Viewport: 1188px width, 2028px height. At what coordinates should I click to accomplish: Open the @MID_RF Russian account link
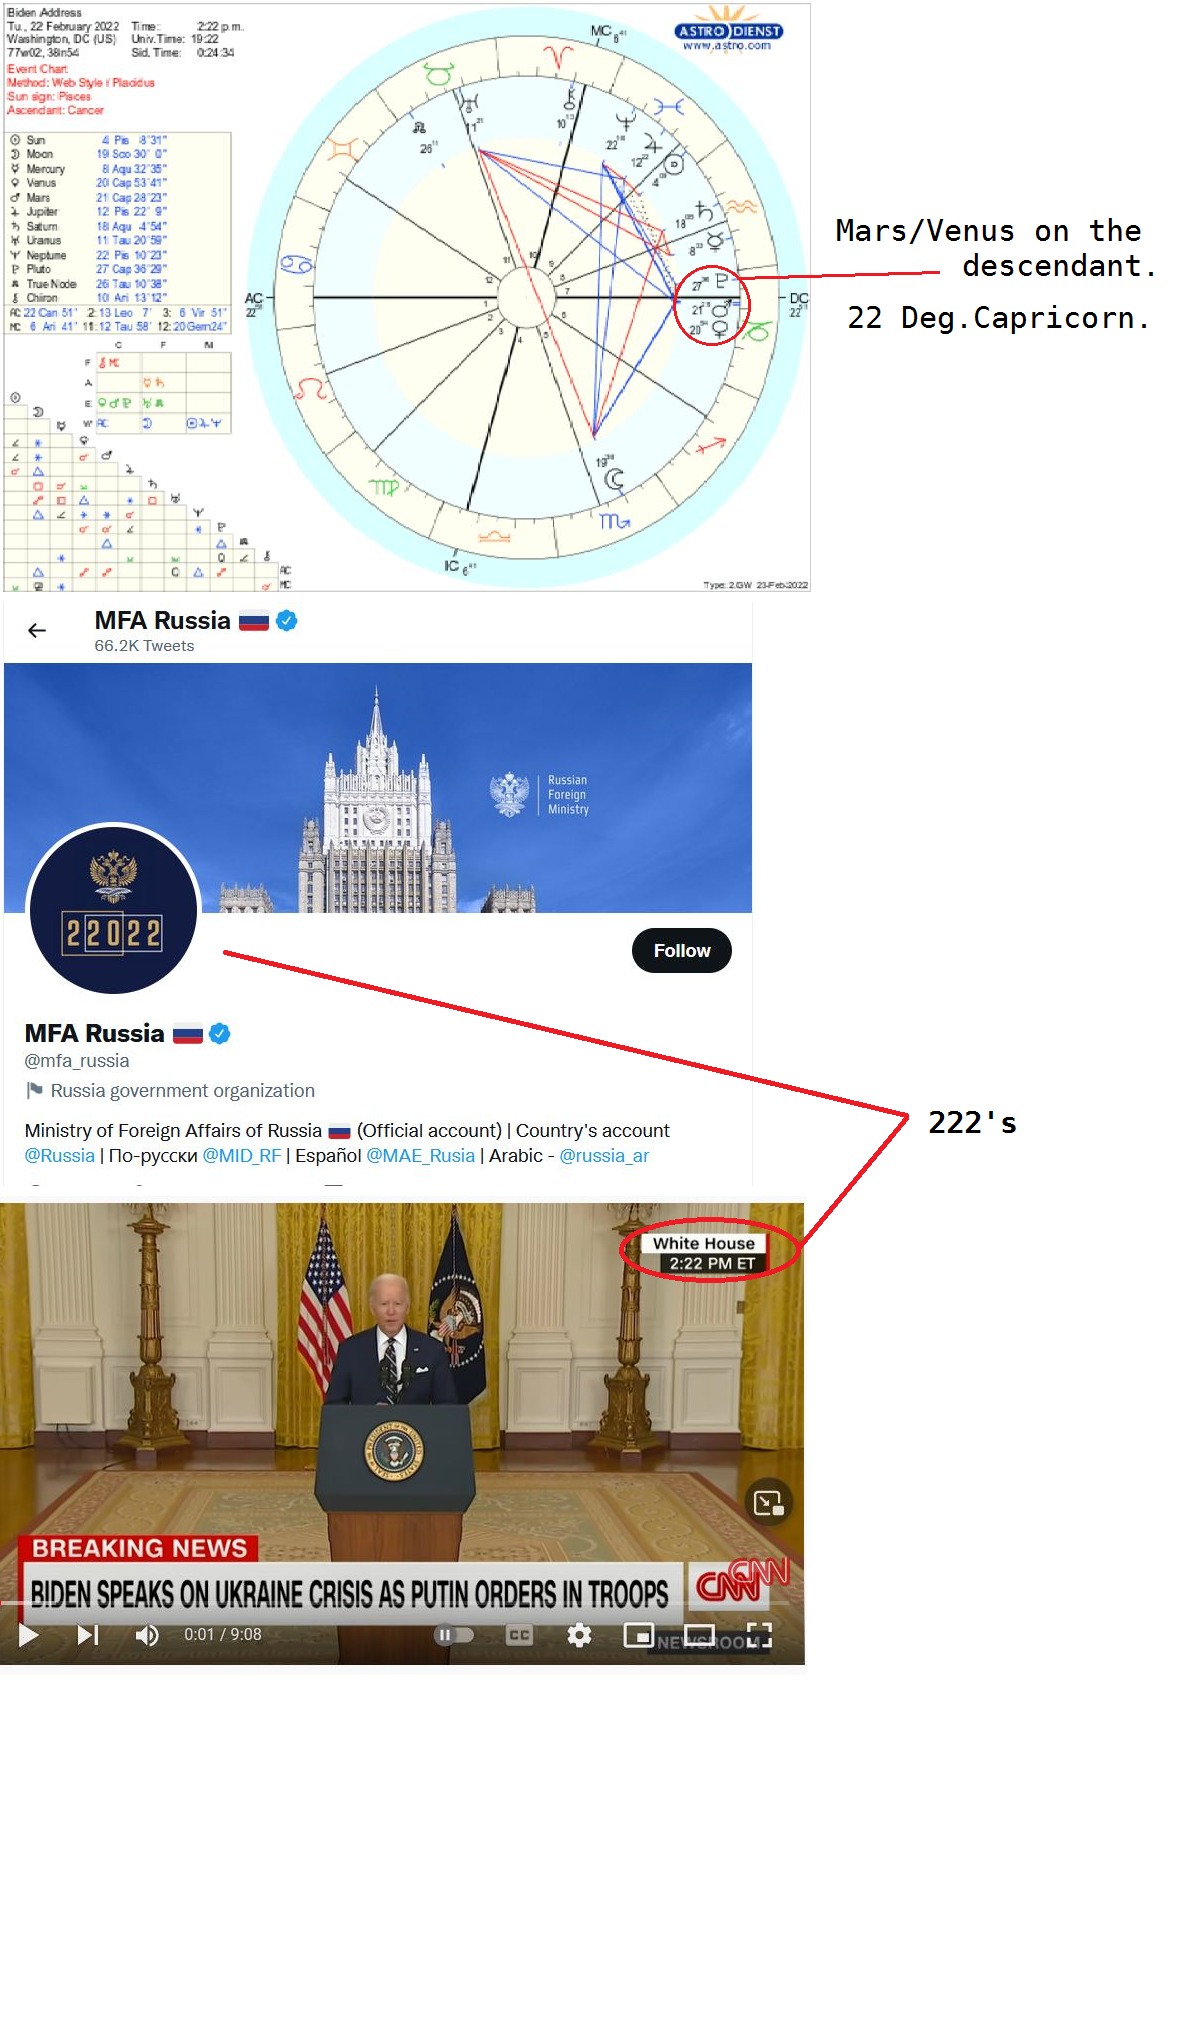click(241, 1156)
